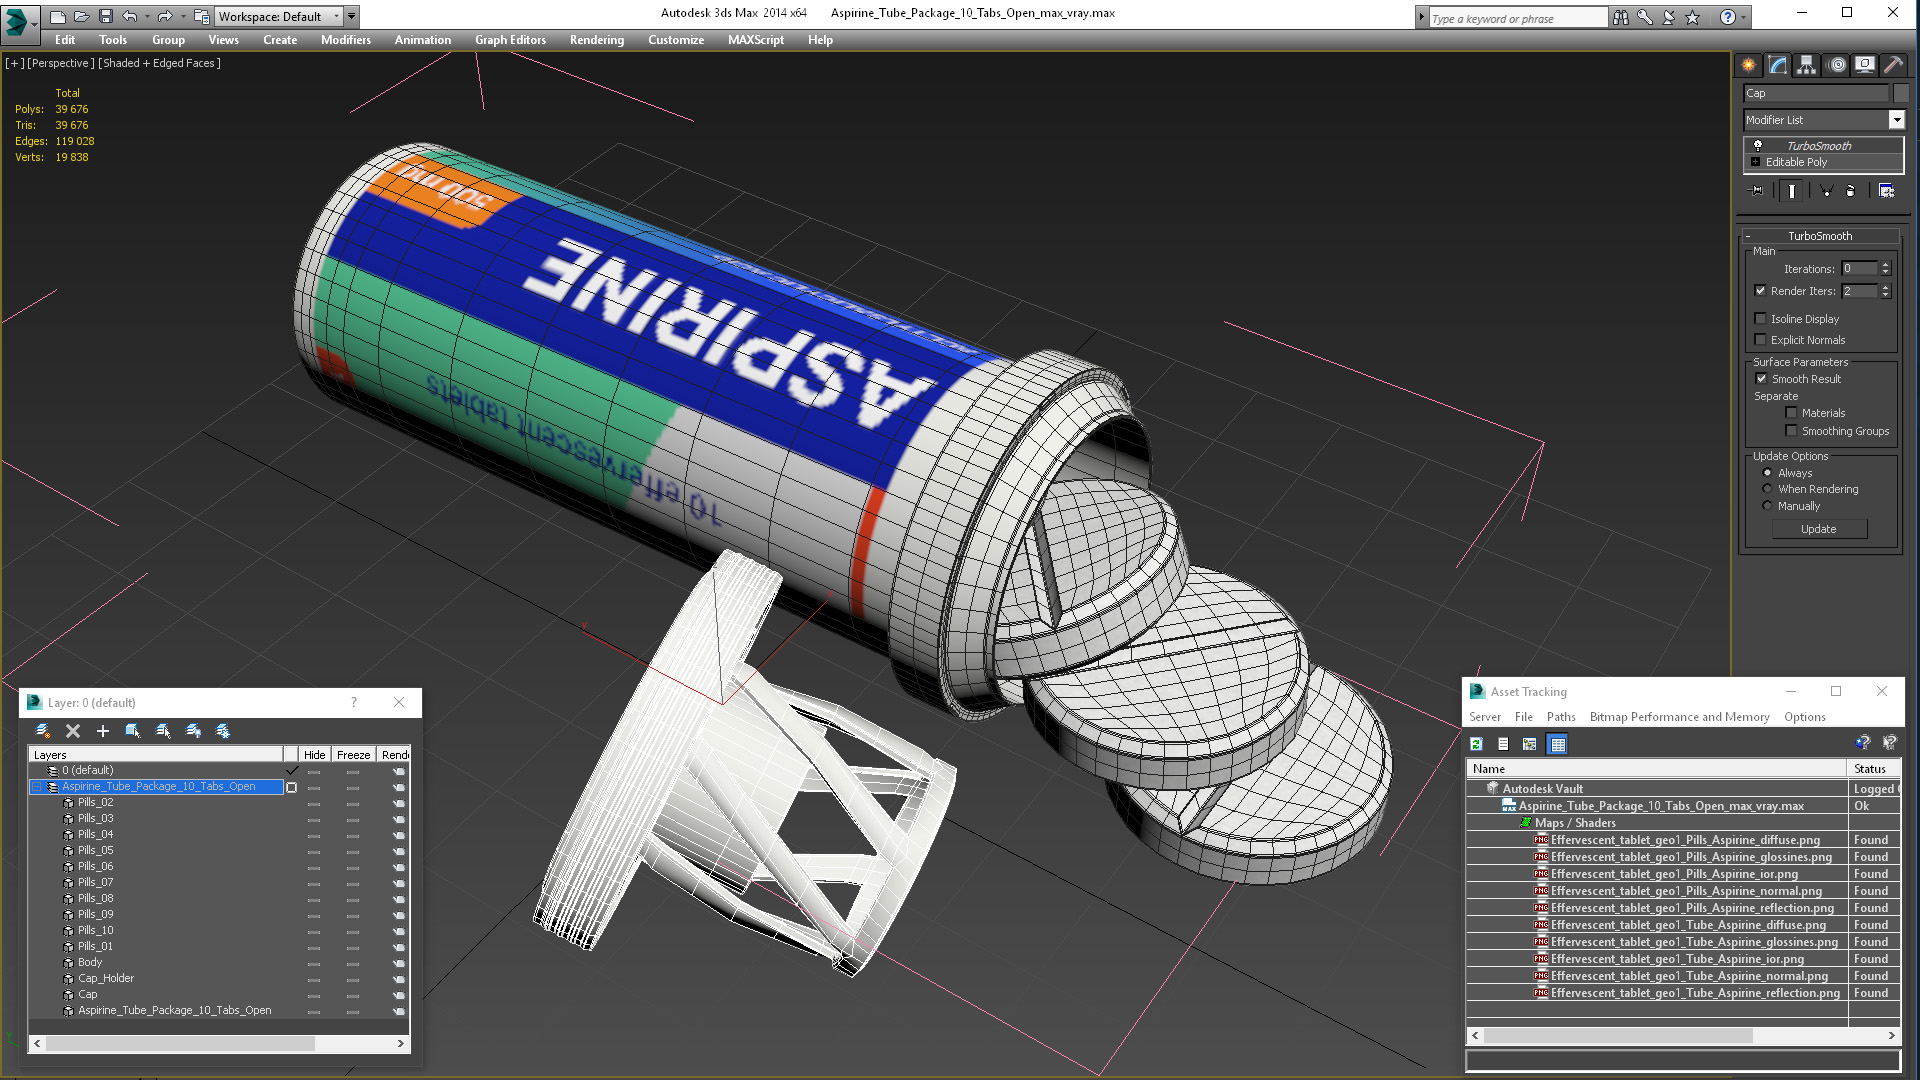Switch Asset Tracking to Tree View icon
The image size is (1920, 1080).
click(x=1530, y=744)
